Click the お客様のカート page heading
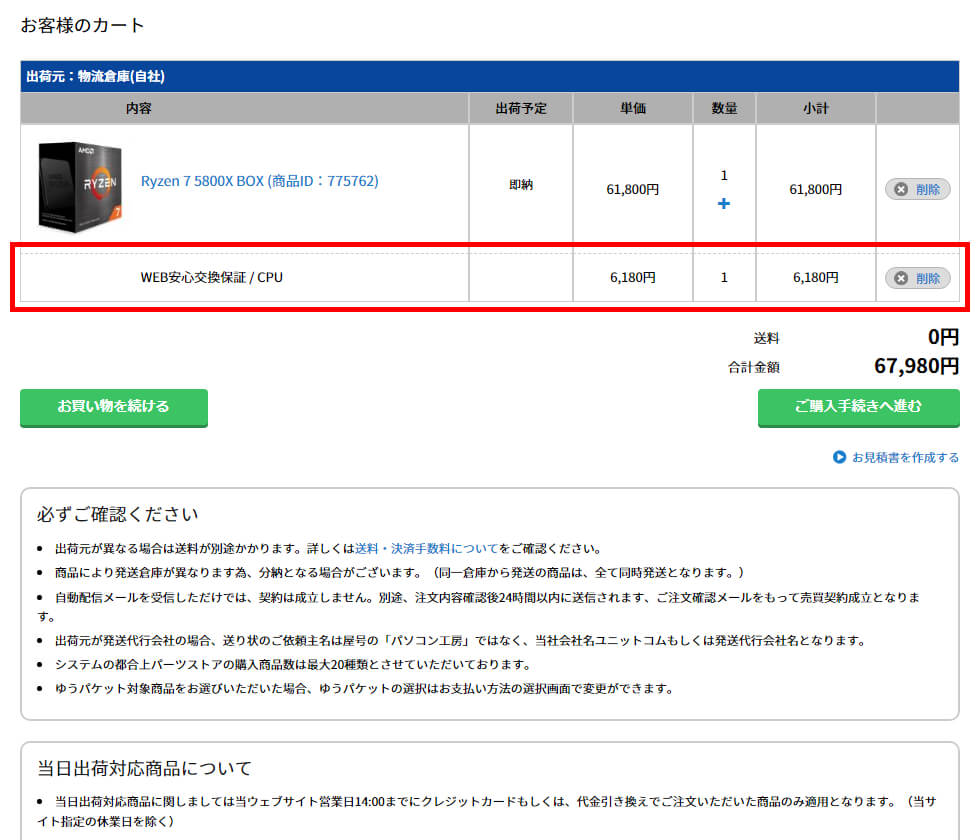 (82, 26)
